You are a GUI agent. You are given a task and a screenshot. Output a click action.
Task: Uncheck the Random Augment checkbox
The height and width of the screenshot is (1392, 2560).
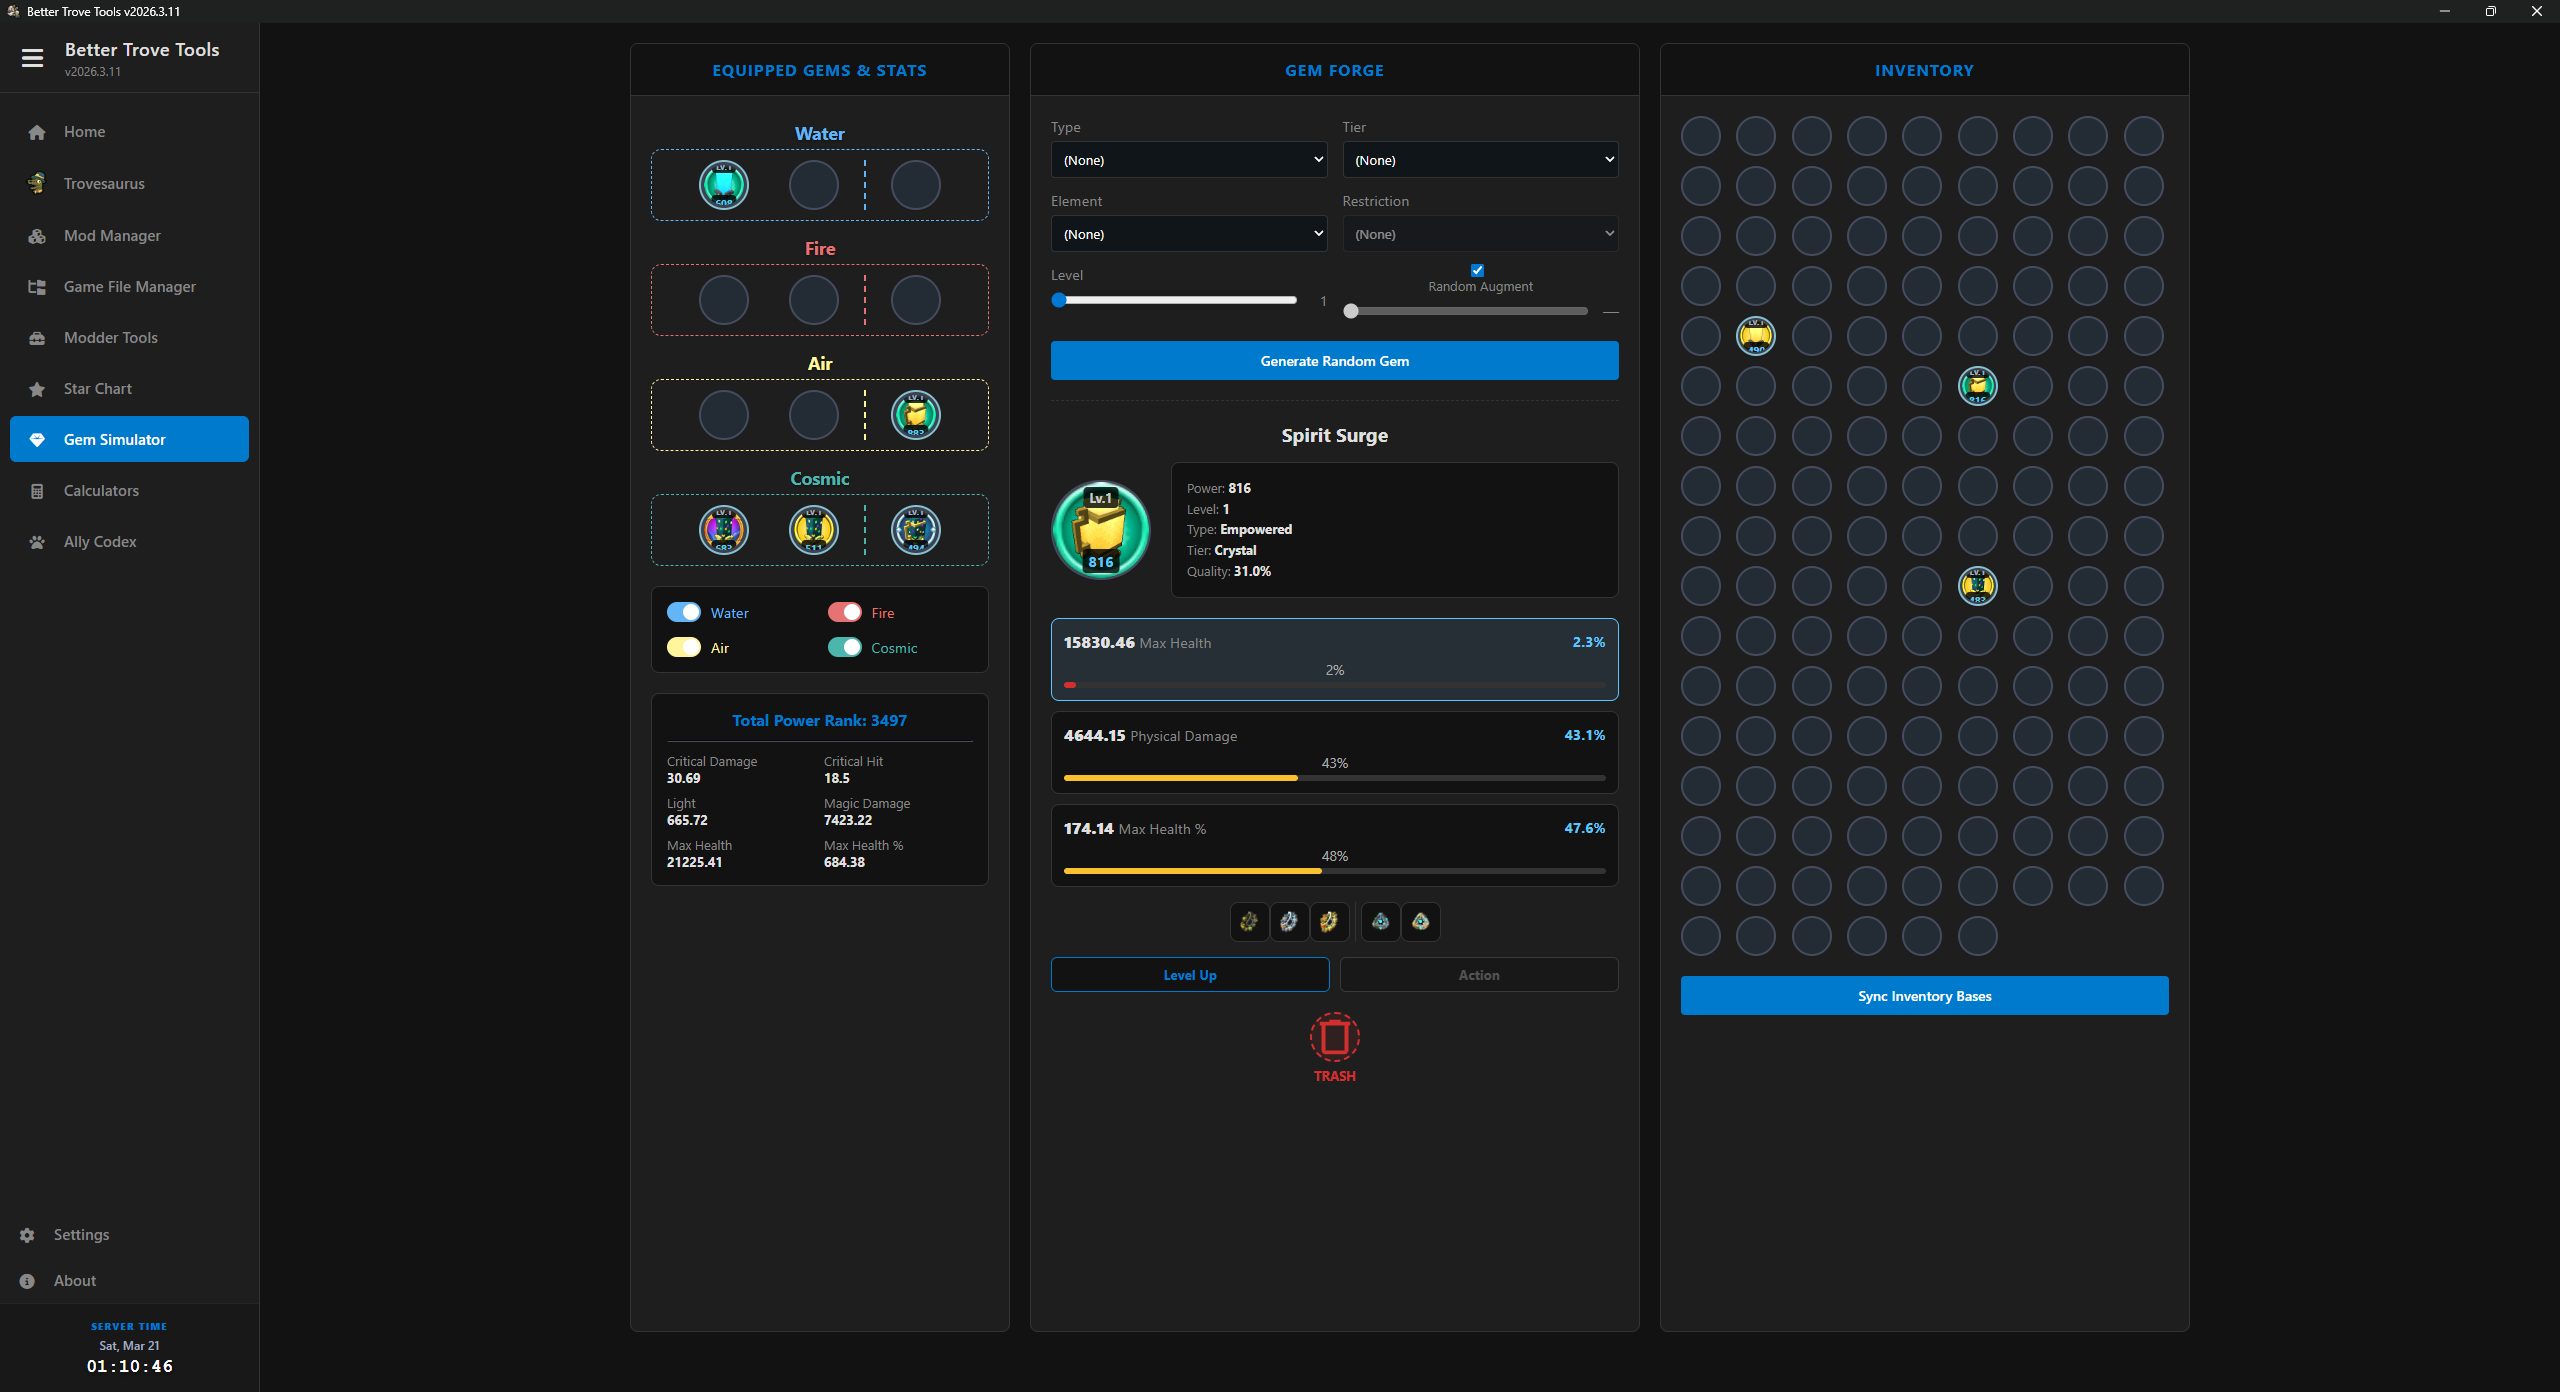(x=1477, y=270)
